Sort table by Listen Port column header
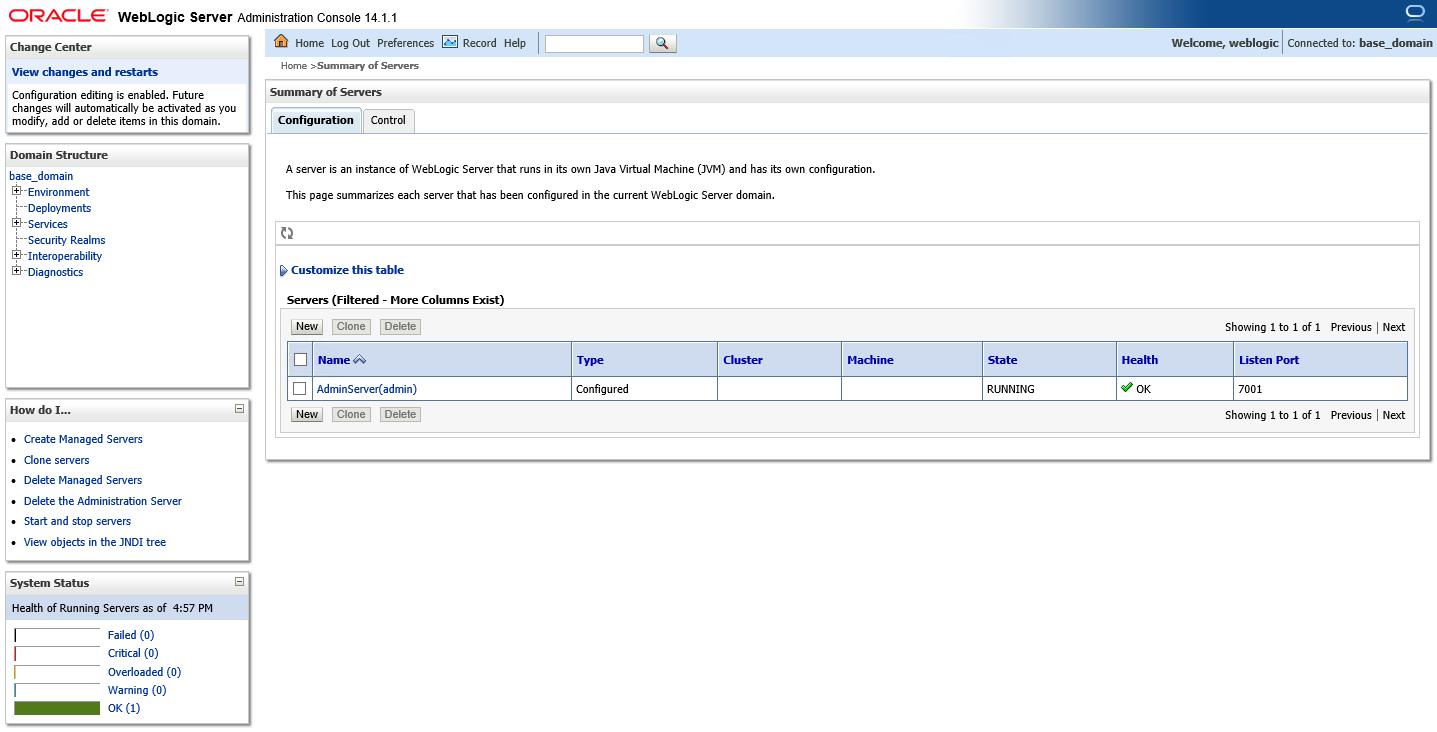This screenshot has height=732, width=1437. click(x=1269, y=360)
